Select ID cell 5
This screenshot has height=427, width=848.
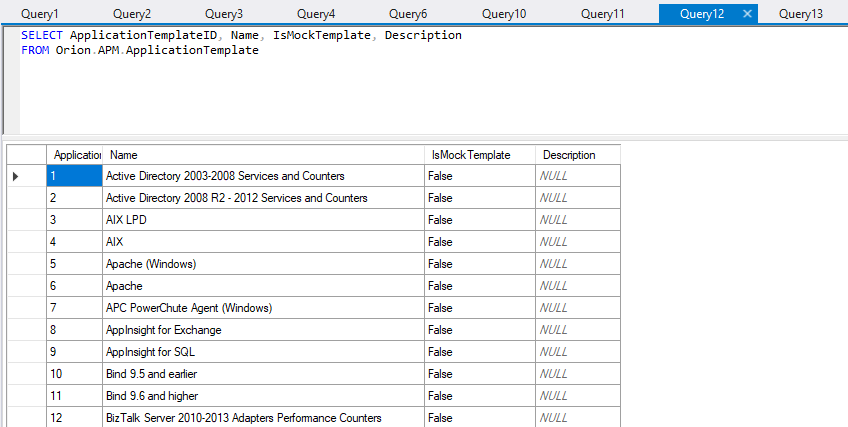pyautogui.click(x=75, y=264)
